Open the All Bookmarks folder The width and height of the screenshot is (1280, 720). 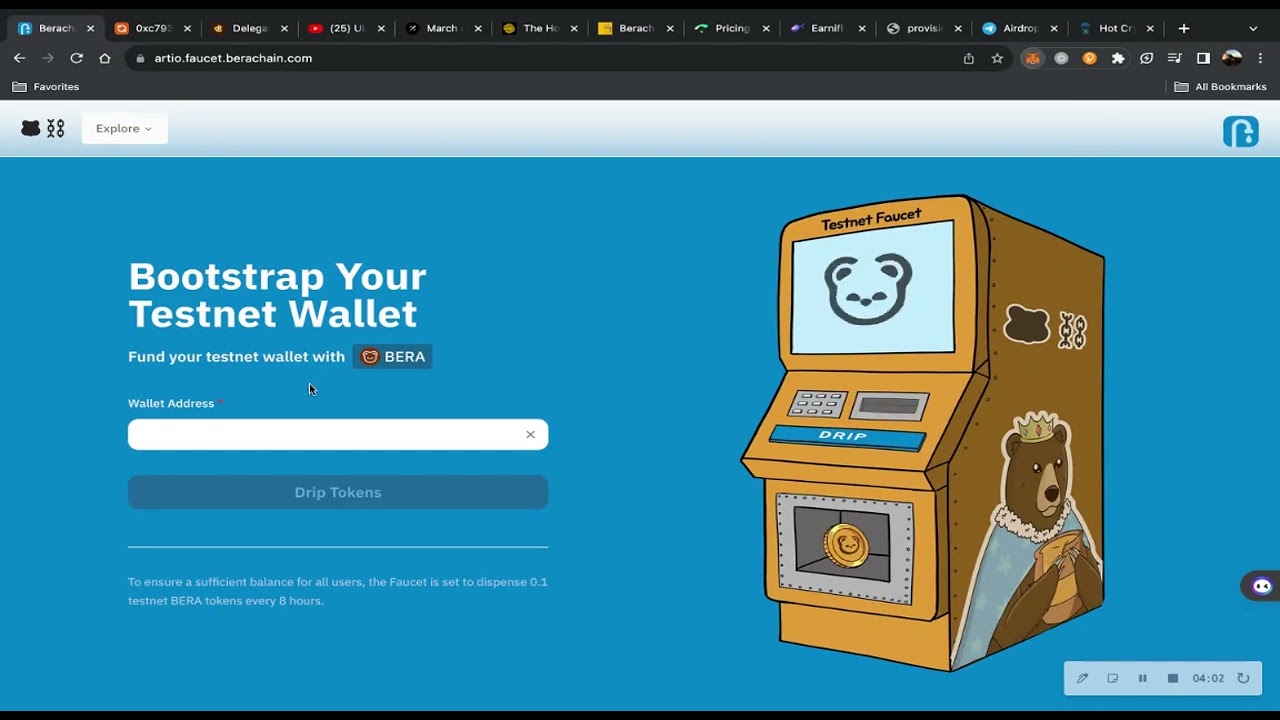(x=1220, y=87)
